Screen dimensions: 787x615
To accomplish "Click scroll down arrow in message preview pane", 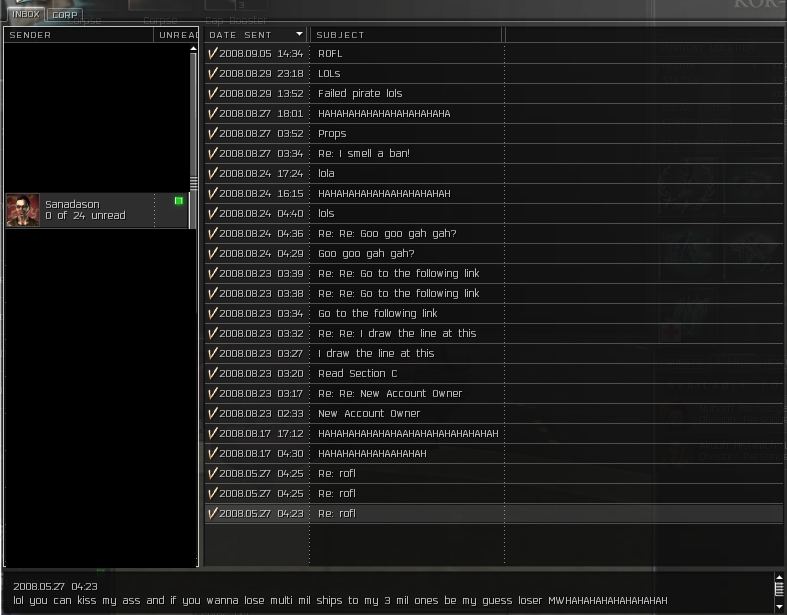I will pyautogui.click(x=779, y=606).
